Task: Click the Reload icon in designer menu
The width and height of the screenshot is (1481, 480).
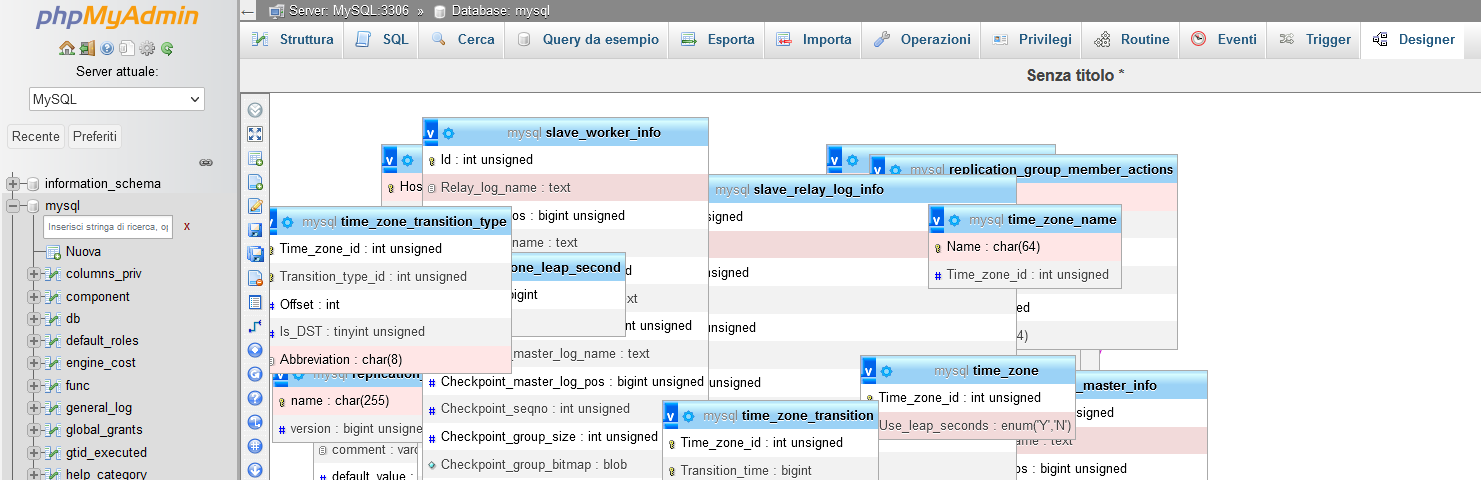Action: click(x=255, y=374)
